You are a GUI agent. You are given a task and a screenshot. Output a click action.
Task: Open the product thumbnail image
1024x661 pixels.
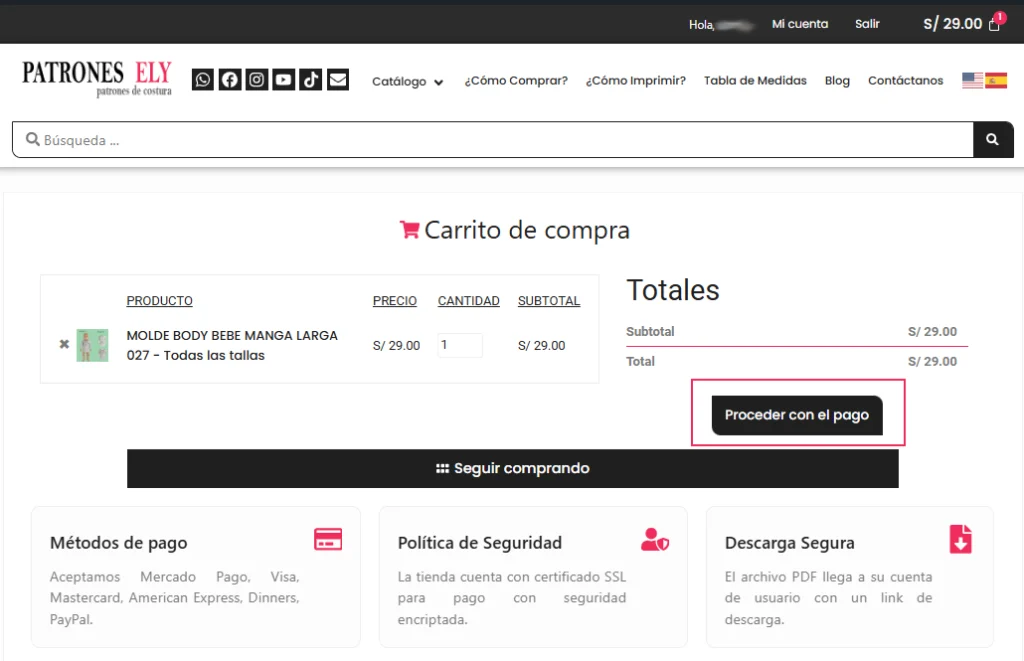tap(92, 345)
